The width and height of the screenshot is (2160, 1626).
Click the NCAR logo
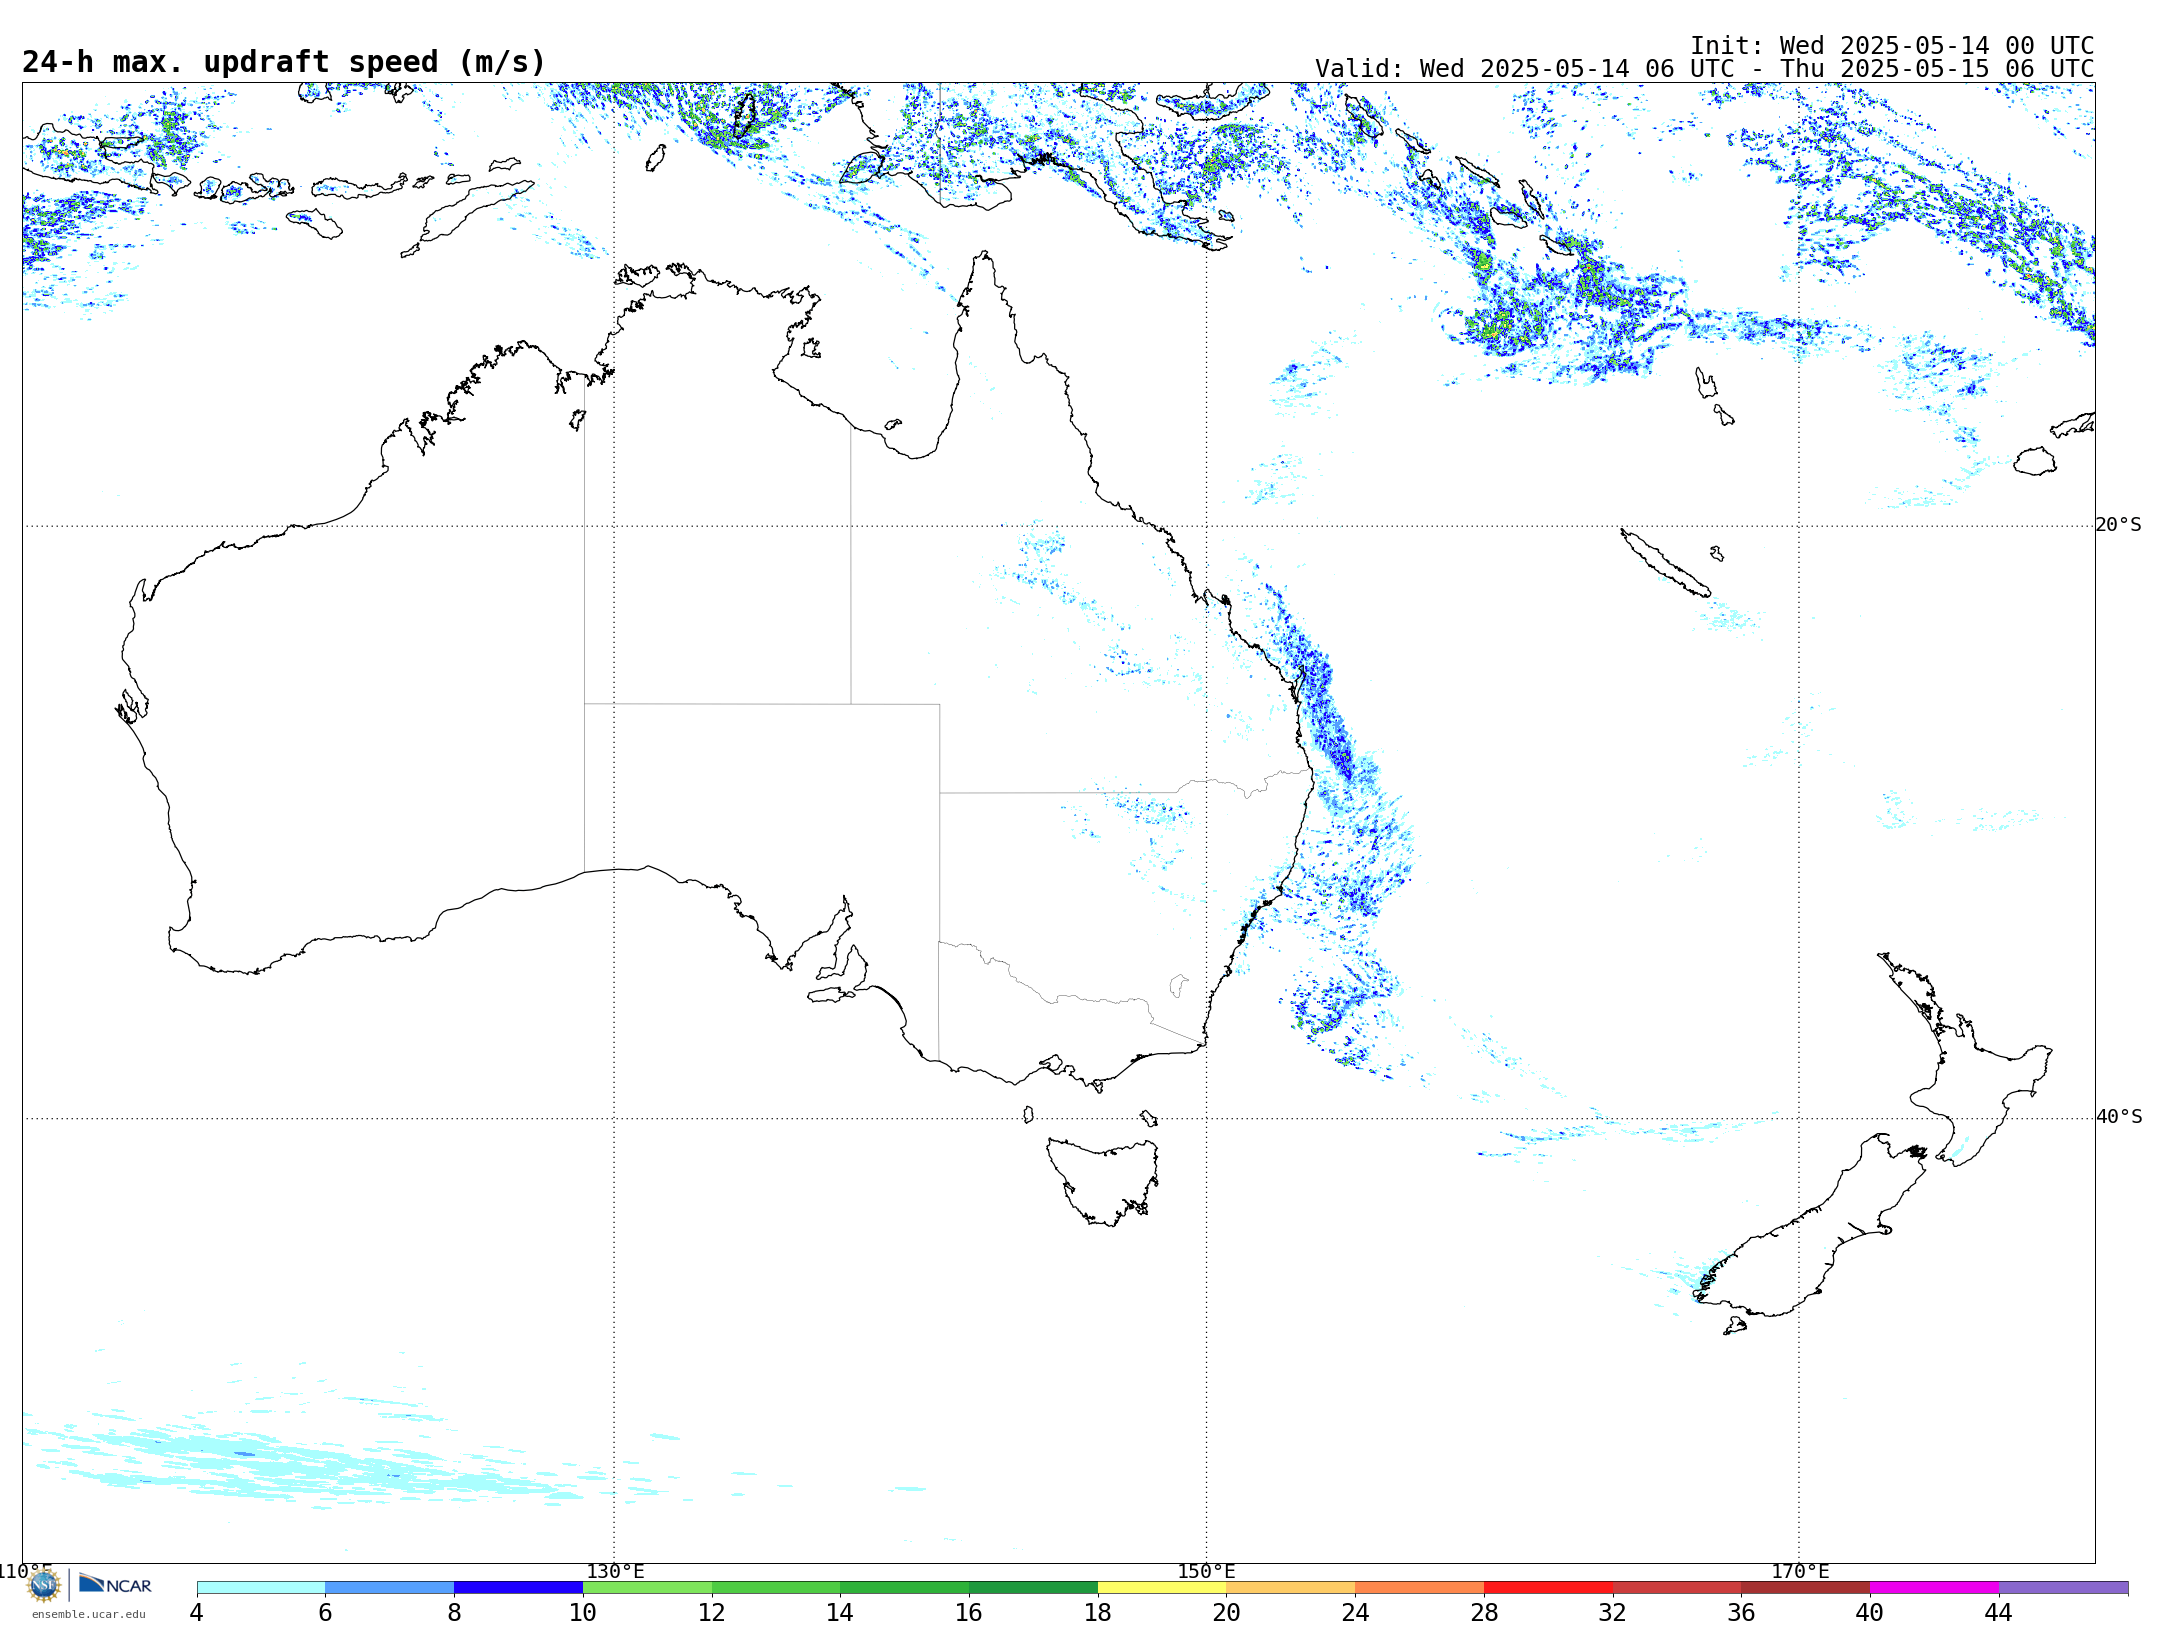pos(115,1584)
